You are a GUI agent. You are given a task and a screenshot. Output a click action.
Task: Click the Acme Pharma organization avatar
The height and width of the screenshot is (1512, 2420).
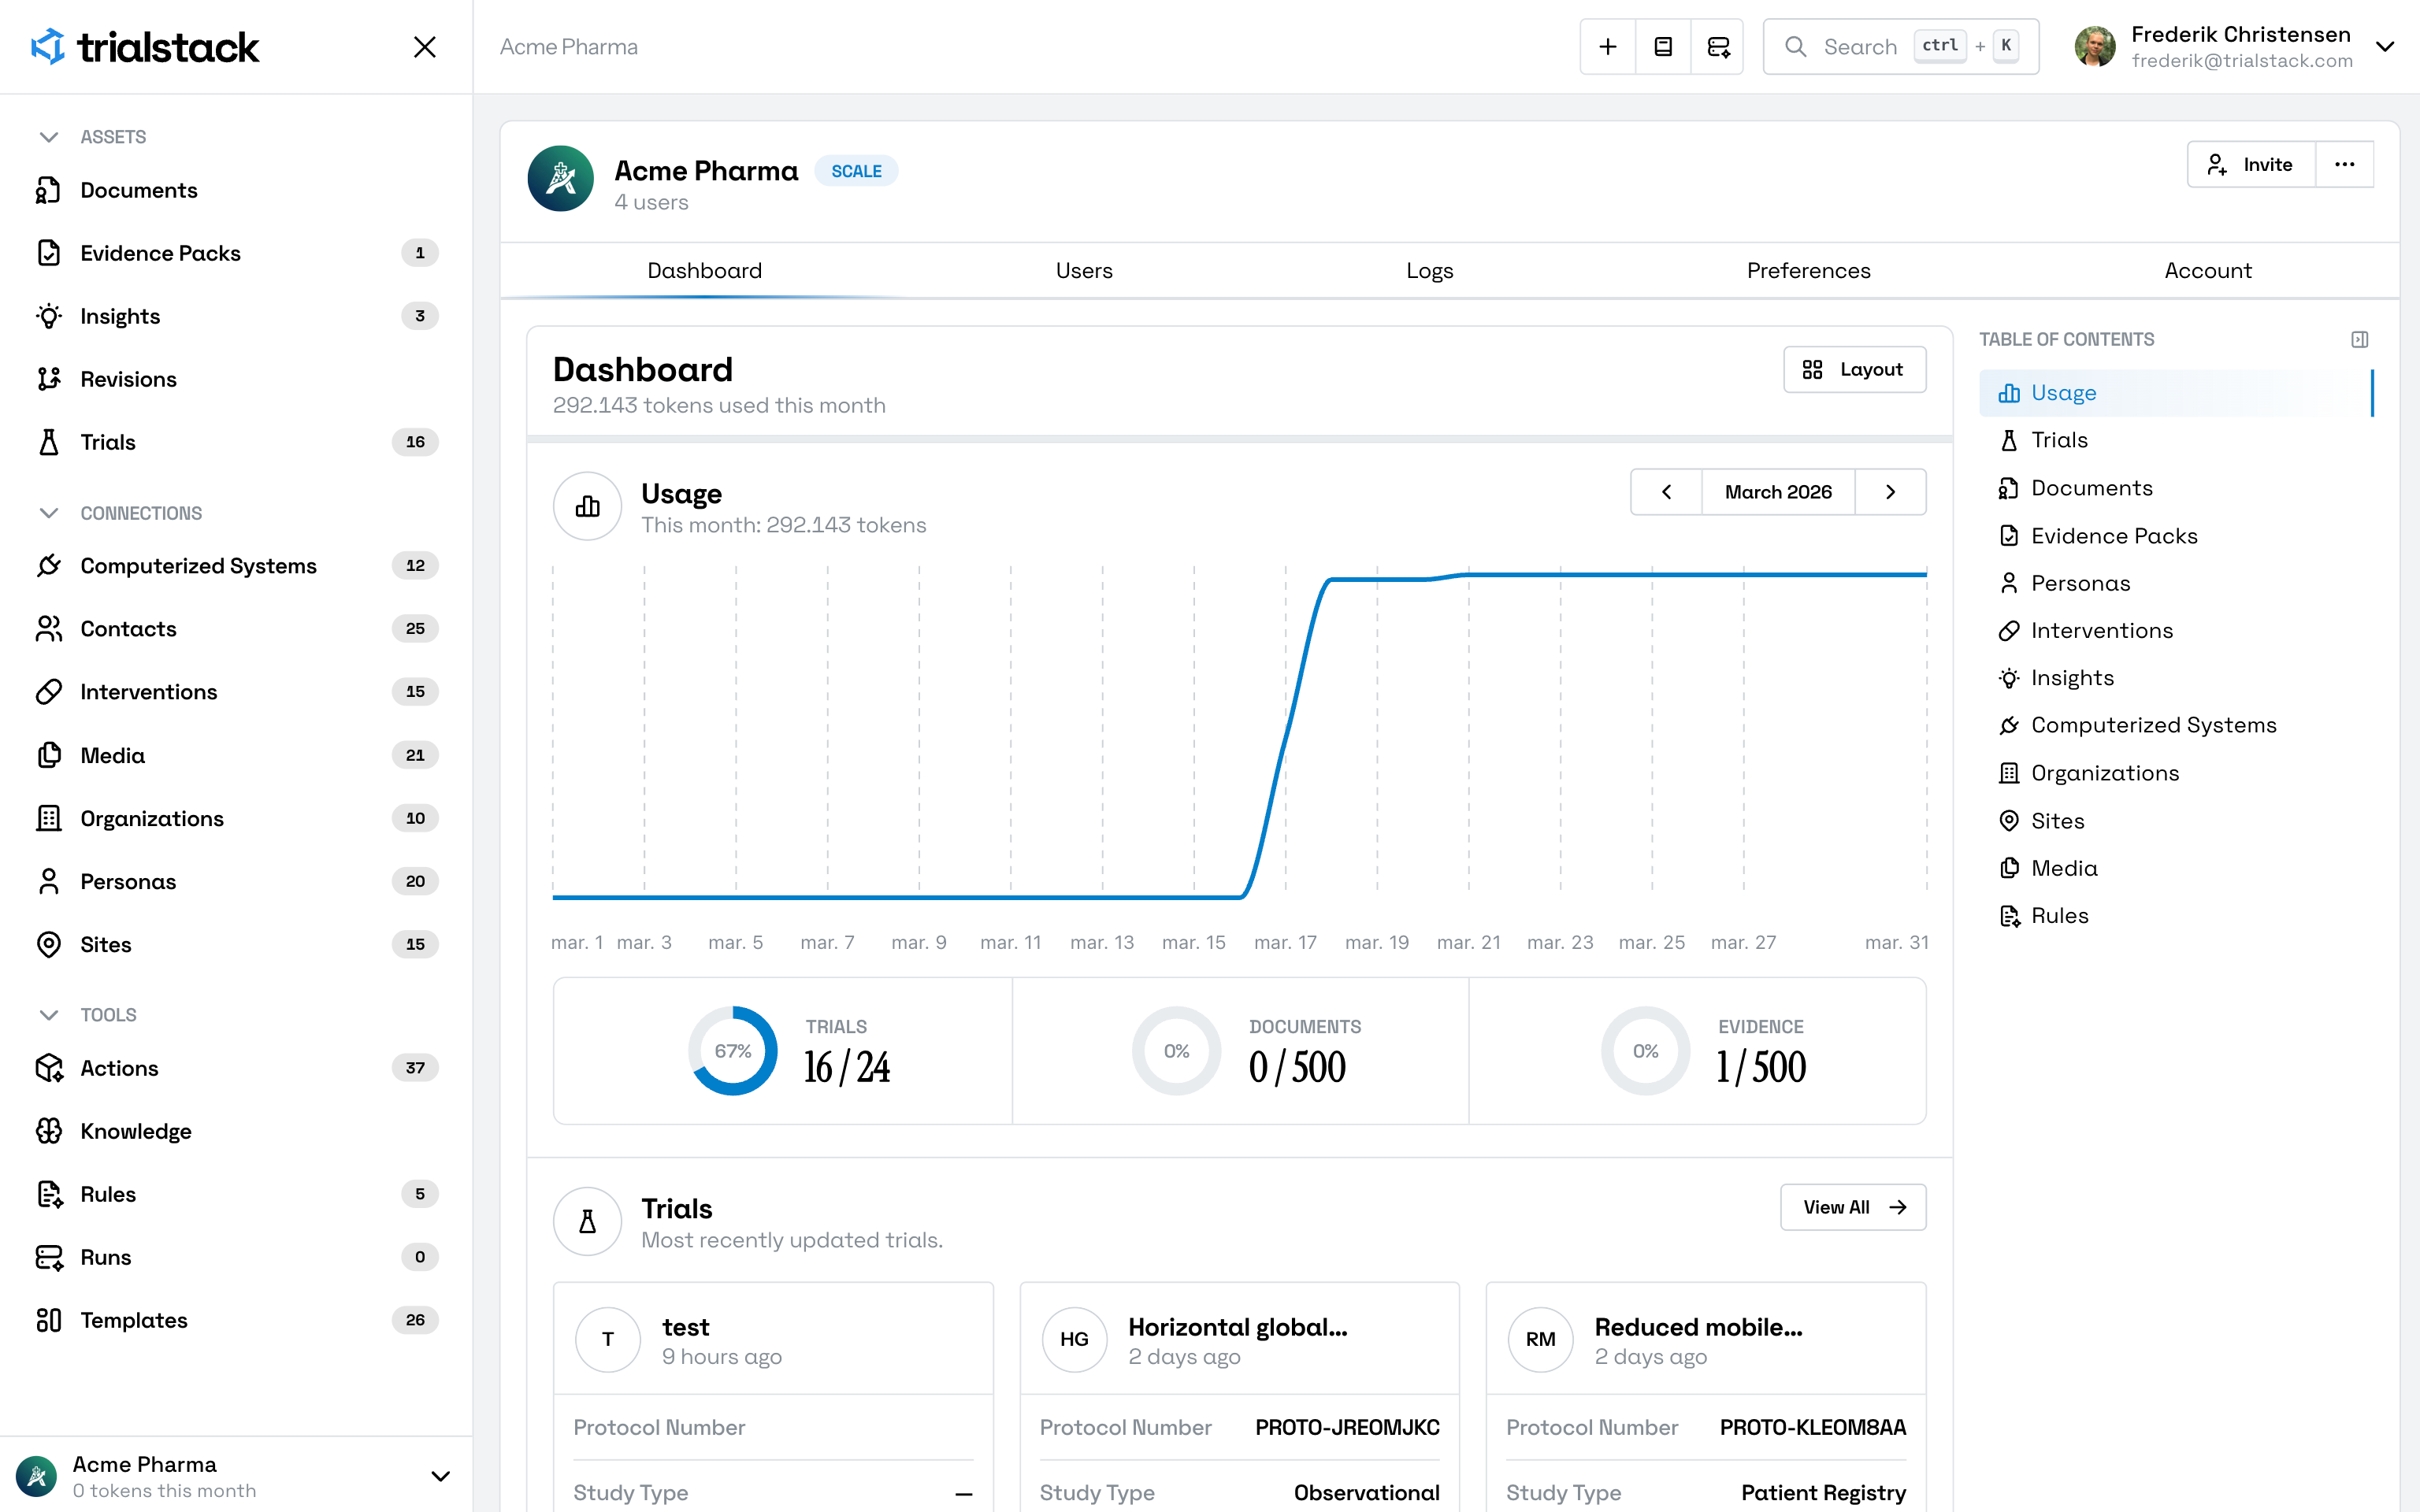pos(561,179)
